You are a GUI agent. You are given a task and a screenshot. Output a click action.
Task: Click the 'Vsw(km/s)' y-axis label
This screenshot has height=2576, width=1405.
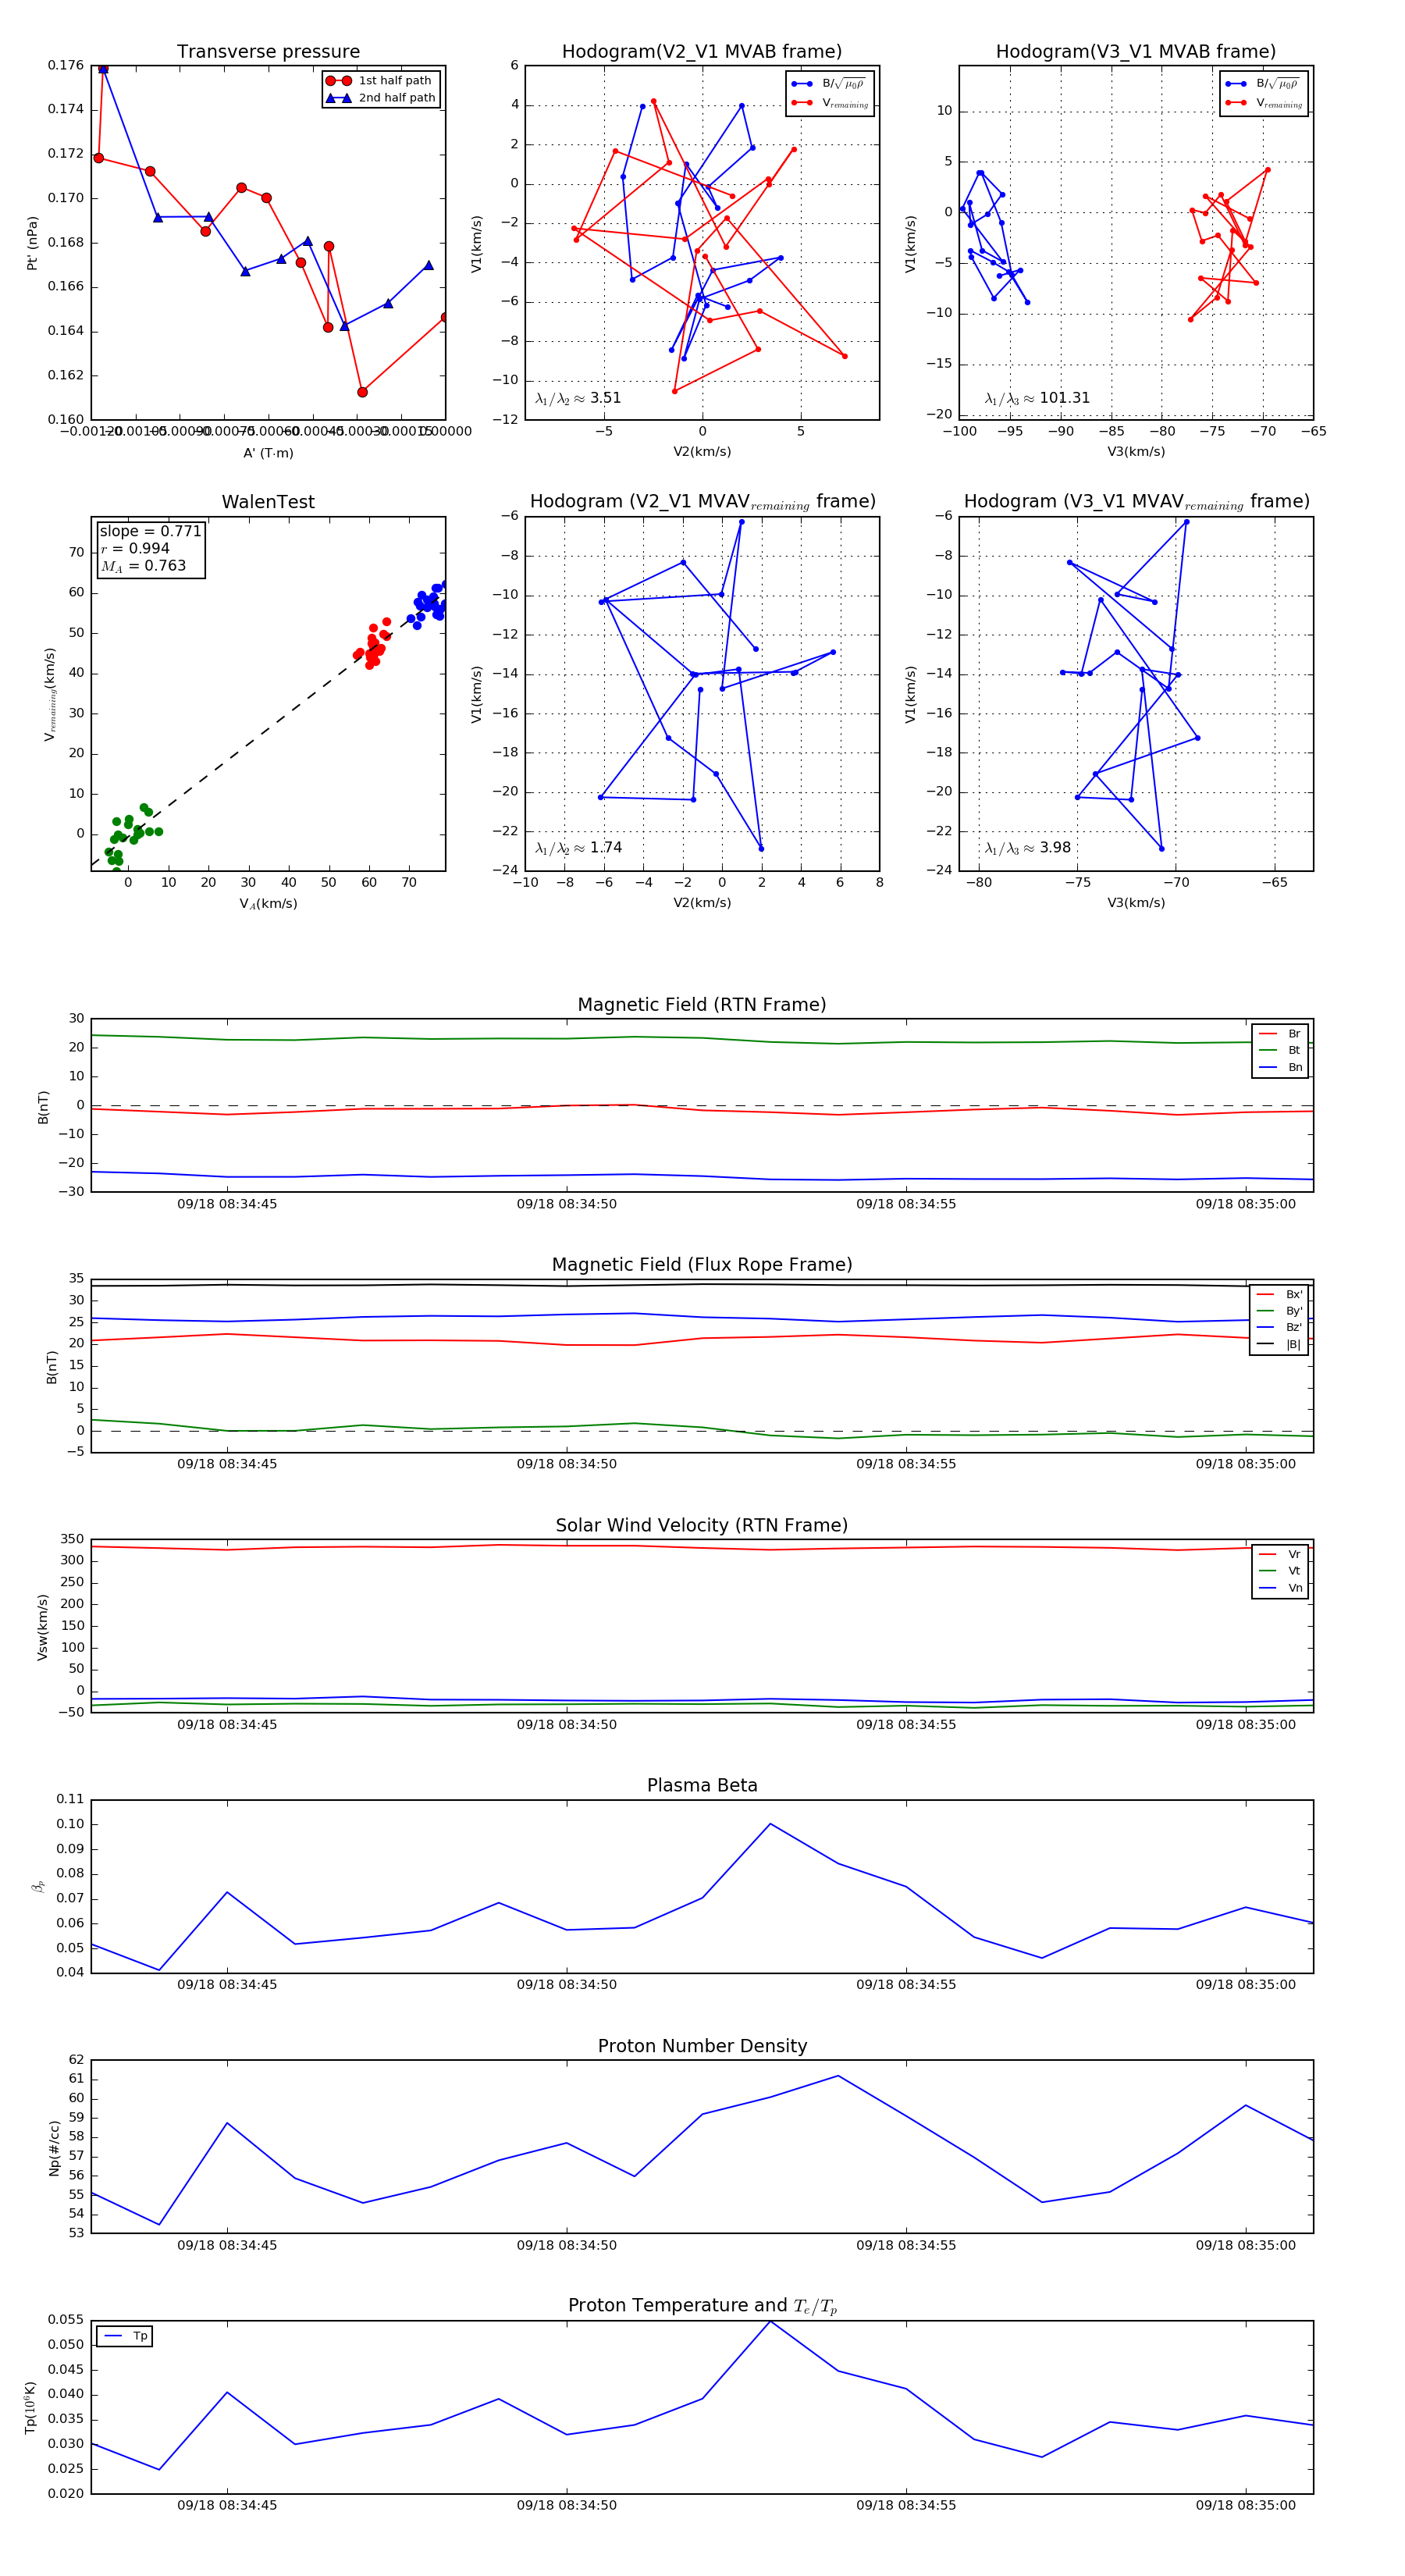[42, 1628]
